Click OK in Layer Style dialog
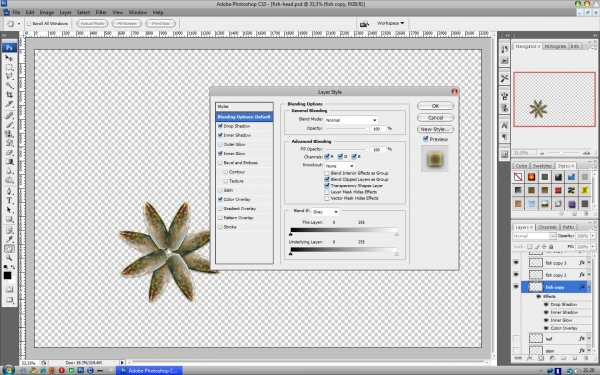This screenshot has width=600, height=375. click(x=435, y=106)
